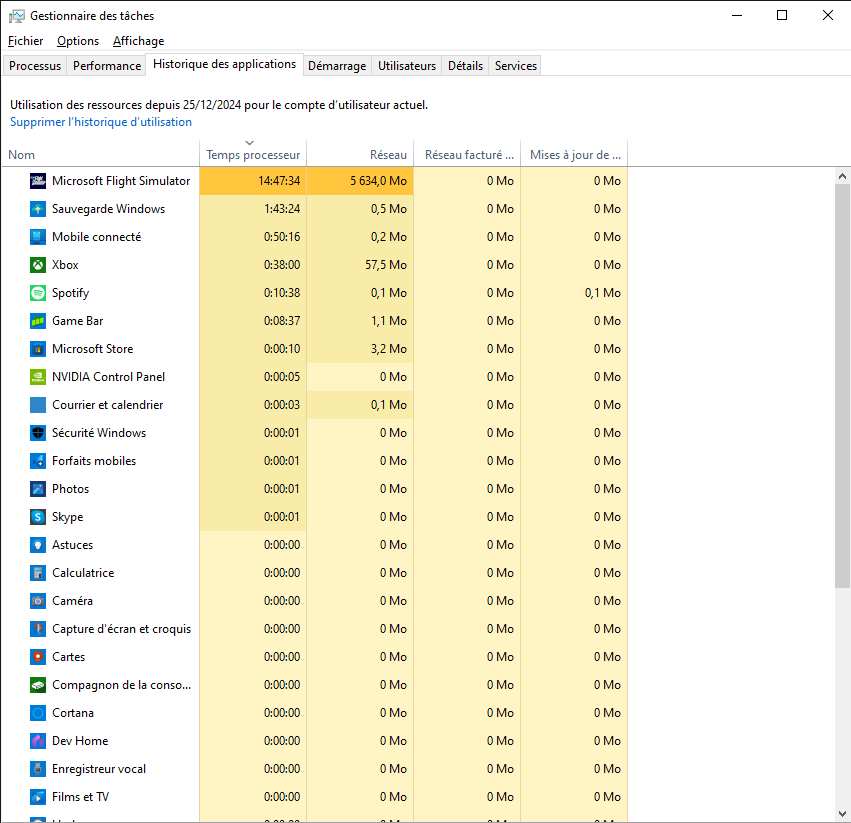Select the Game Bar icon

click(37, 321)
